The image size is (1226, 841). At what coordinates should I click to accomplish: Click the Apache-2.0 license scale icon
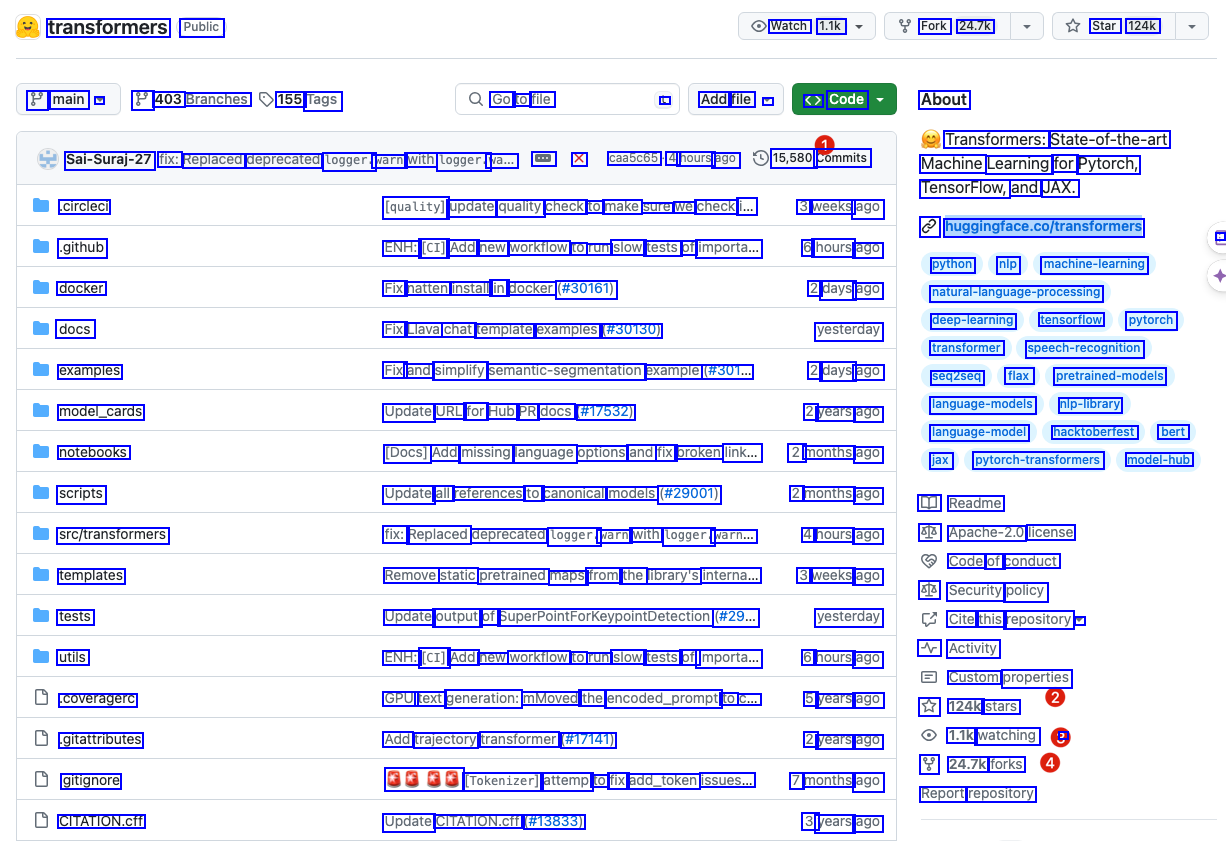point(929,532)
